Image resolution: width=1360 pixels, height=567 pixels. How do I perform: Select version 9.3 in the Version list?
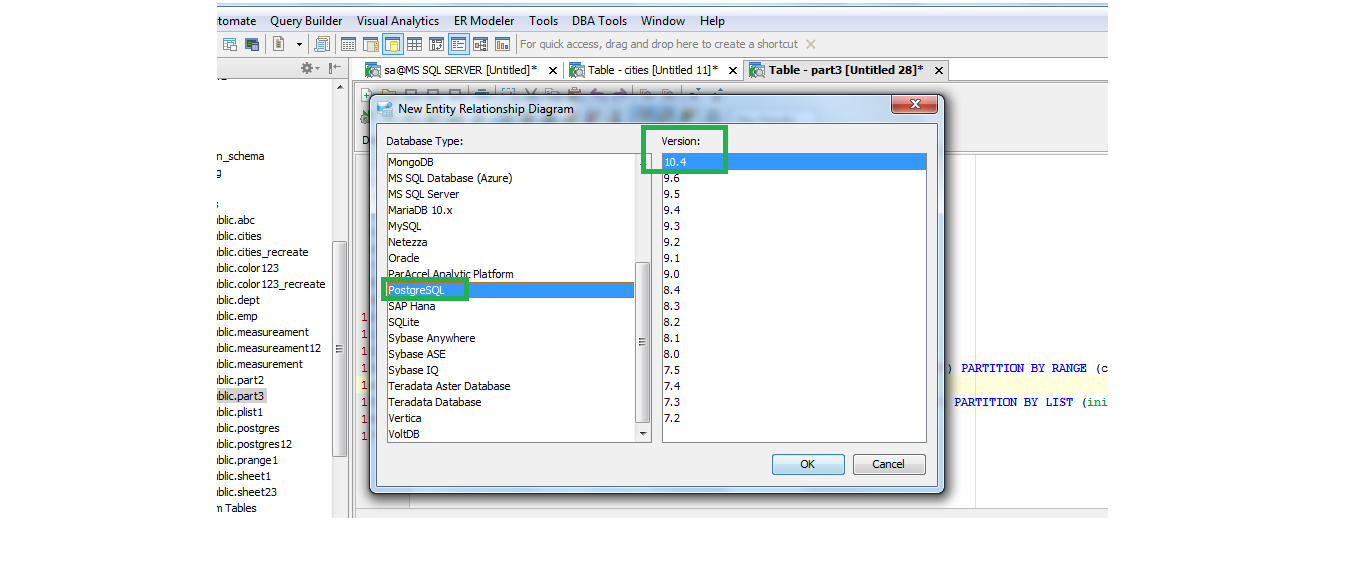[794, 226]
